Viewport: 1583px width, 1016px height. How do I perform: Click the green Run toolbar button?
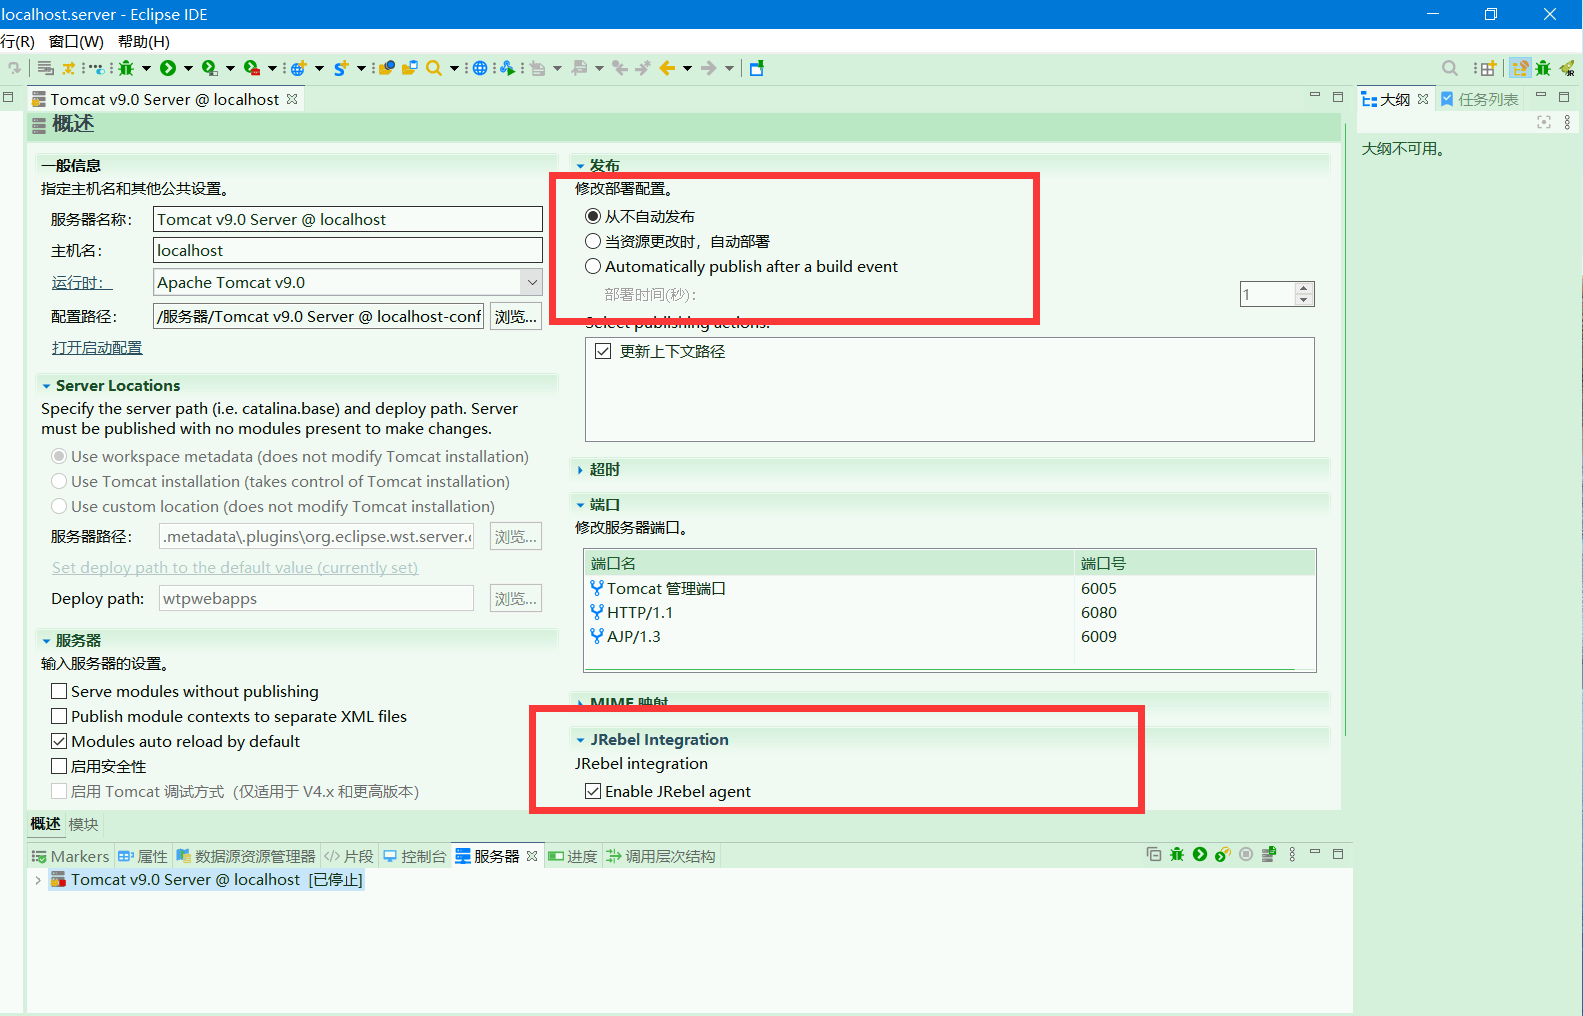(168, 68)
